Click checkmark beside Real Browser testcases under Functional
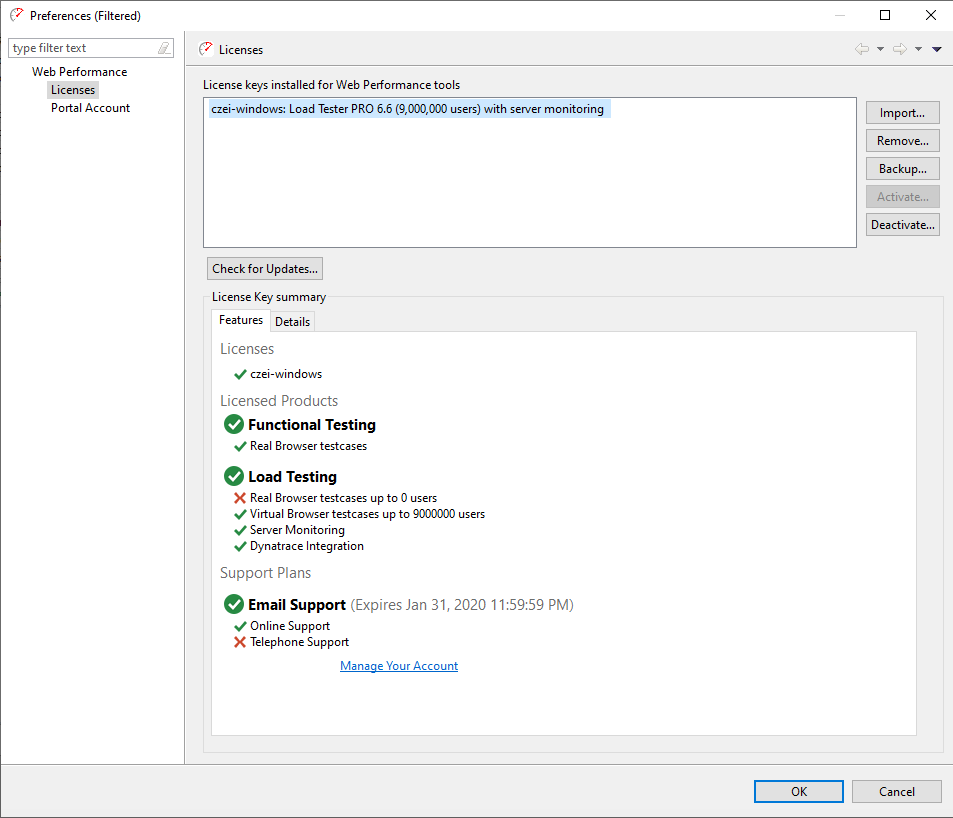 click(240, 447)
